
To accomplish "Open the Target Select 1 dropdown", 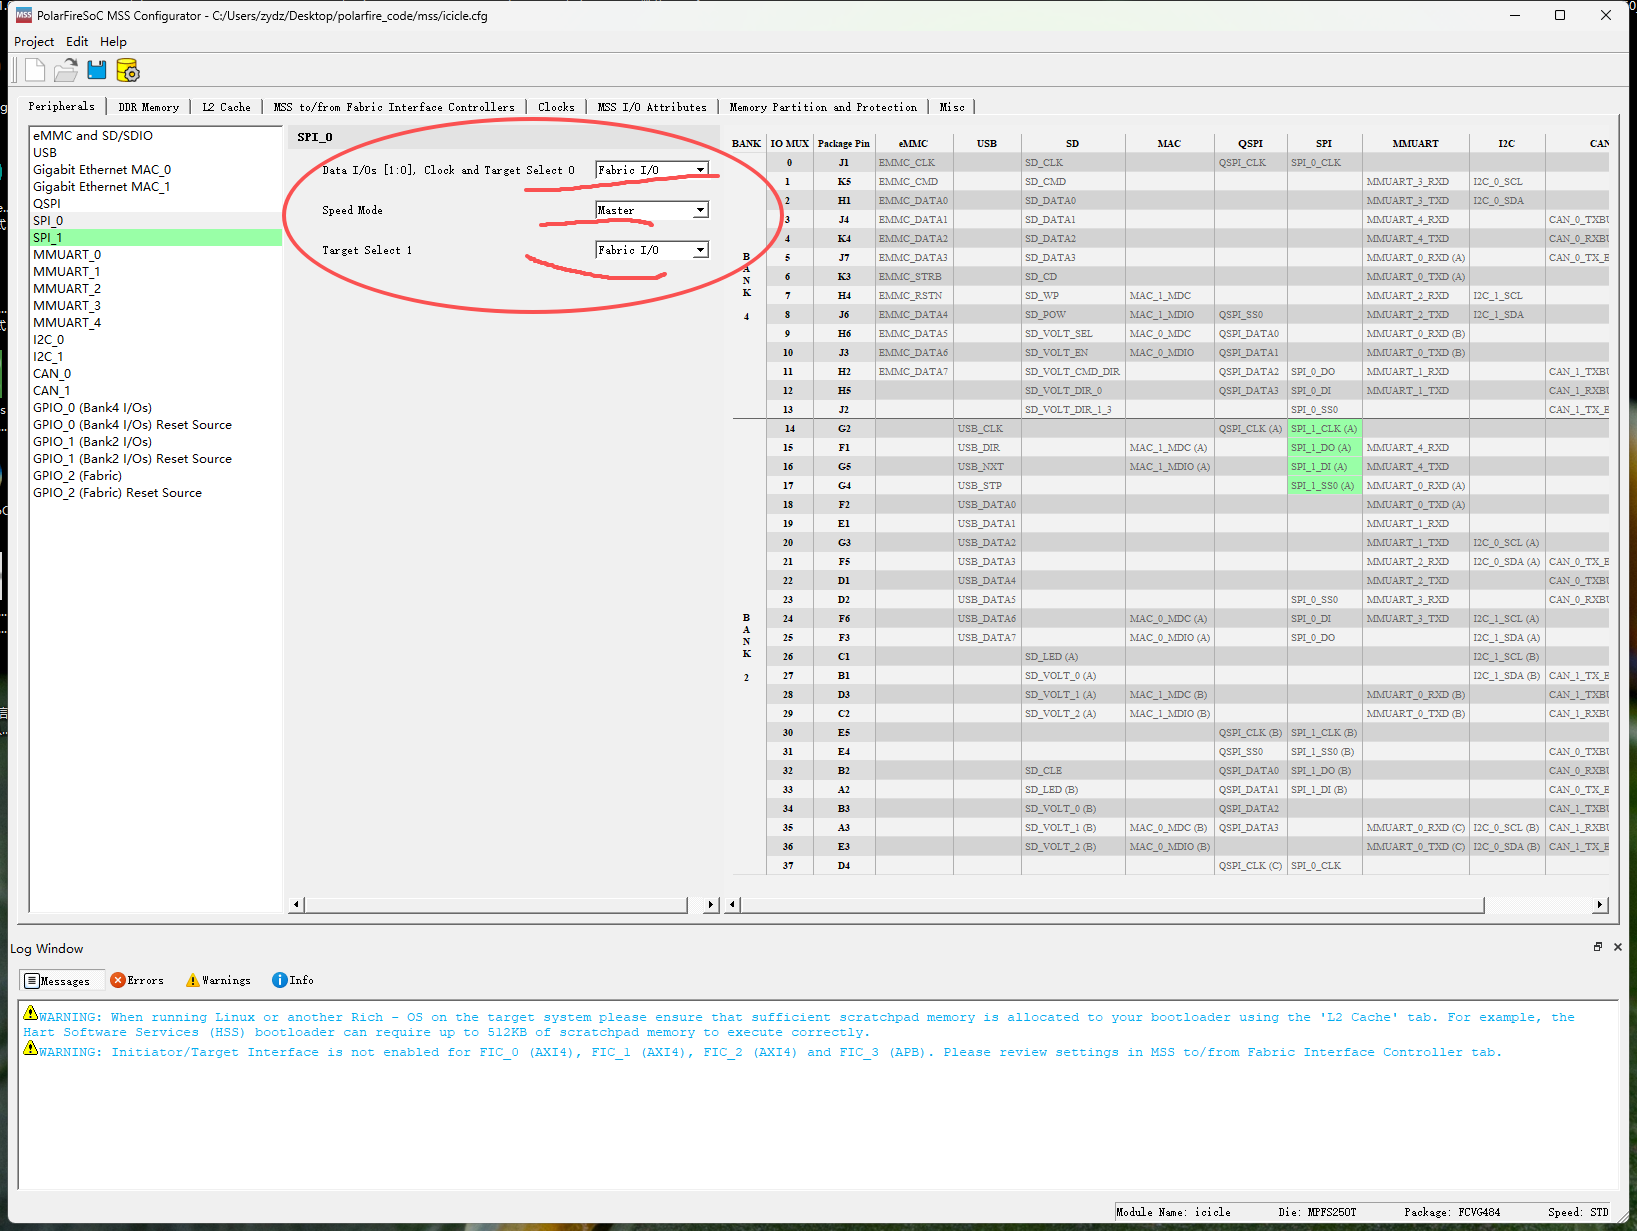I will (652, 250).
